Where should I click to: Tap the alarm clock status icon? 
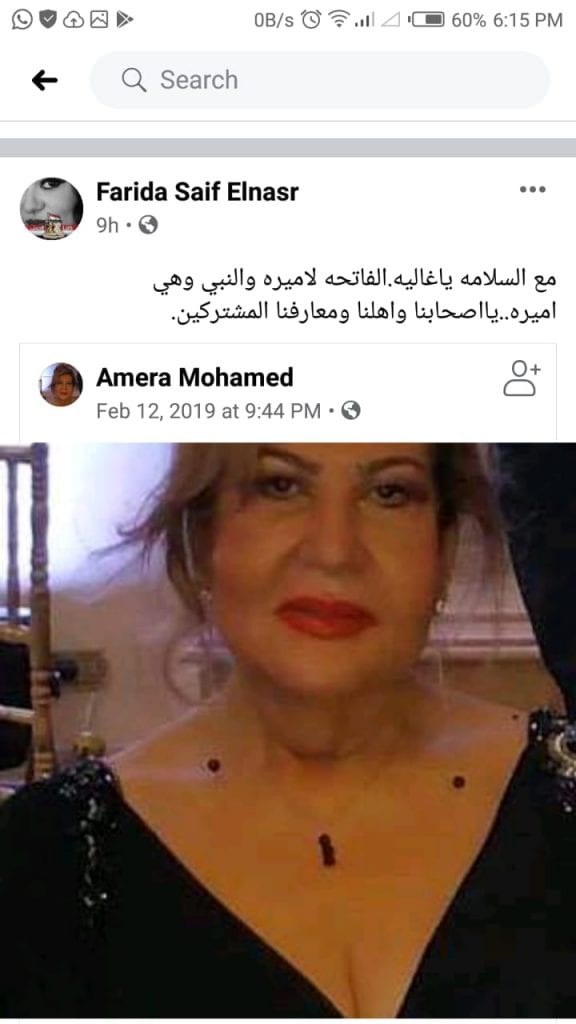[311, 20]
